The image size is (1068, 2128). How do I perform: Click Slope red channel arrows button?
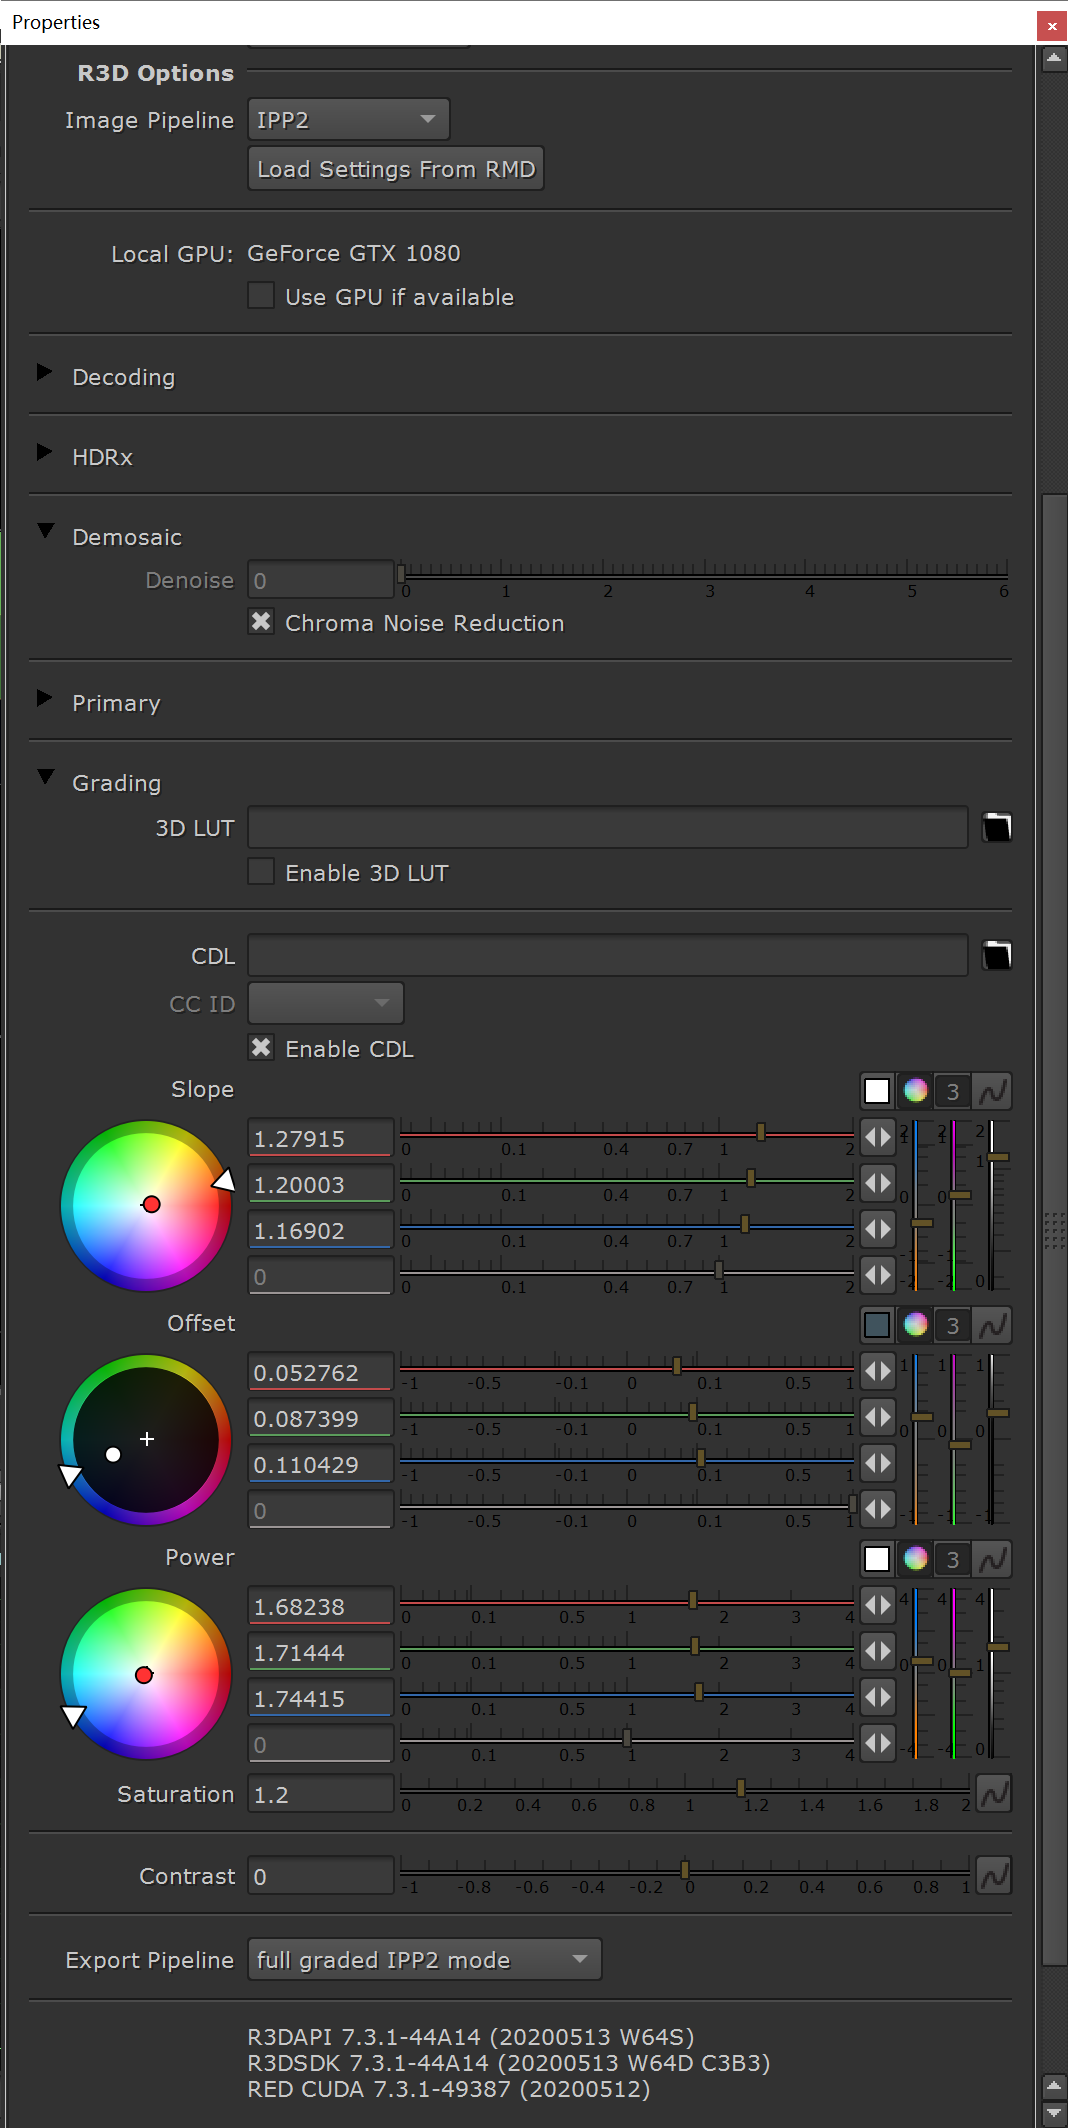(x=877, y=1137)
